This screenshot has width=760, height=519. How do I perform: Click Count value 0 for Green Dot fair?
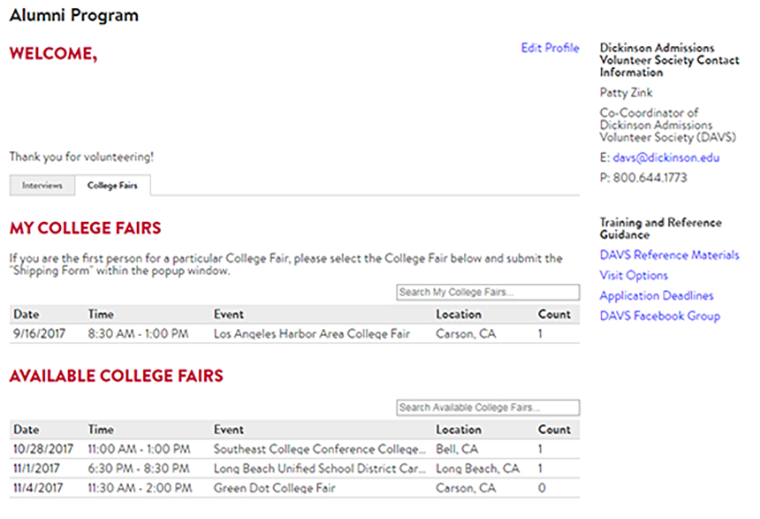click(x=542, y=488)
